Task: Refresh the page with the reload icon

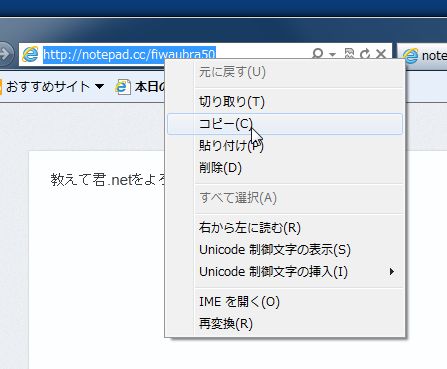Action: [365, 53]
